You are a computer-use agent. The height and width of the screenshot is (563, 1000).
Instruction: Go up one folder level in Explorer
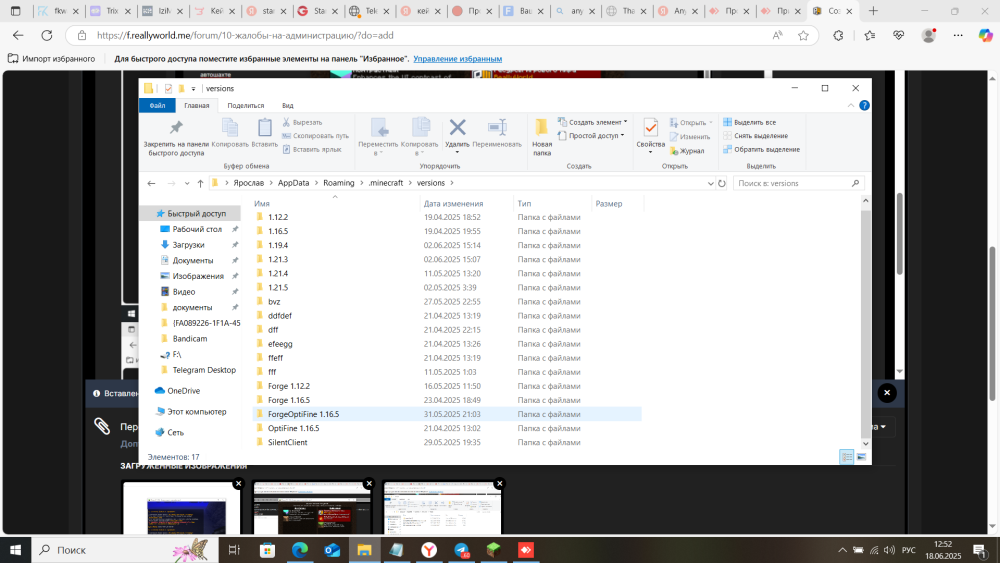(x=200, y=184)
